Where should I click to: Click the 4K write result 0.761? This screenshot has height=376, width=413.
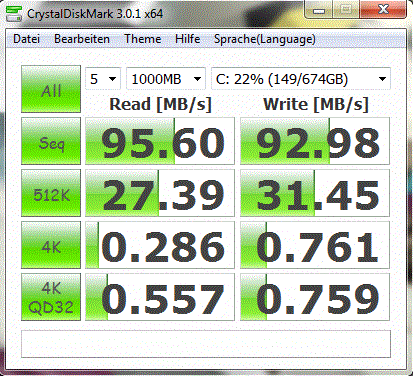tap(315, 245)
